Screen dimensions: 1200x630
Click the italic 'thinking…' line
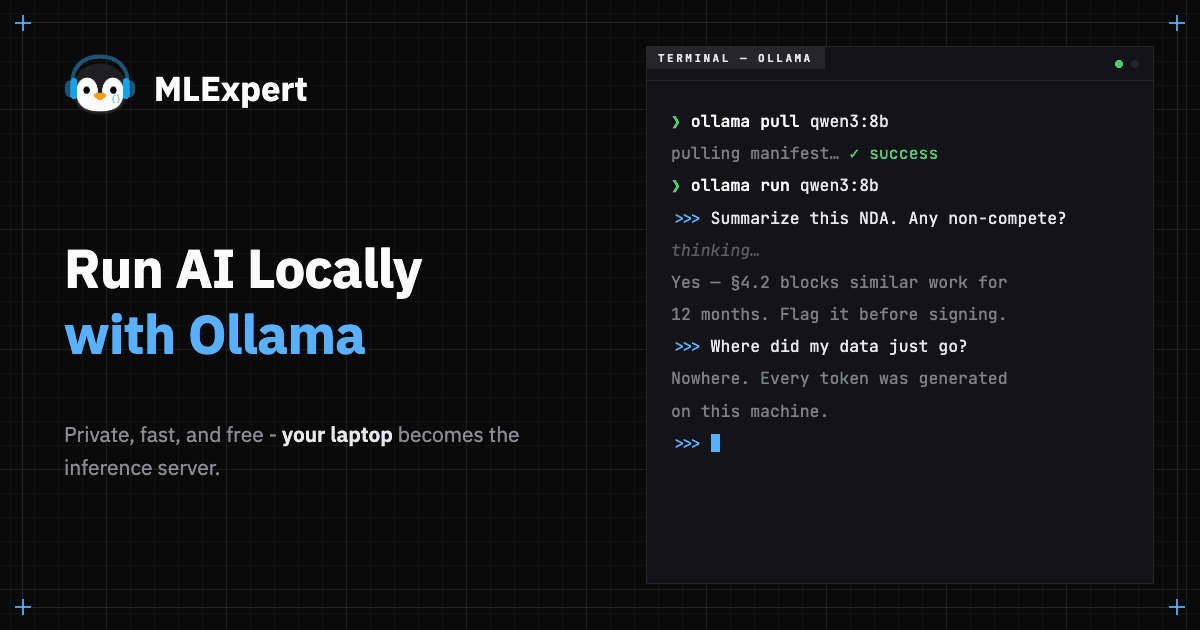pos(715,250)
